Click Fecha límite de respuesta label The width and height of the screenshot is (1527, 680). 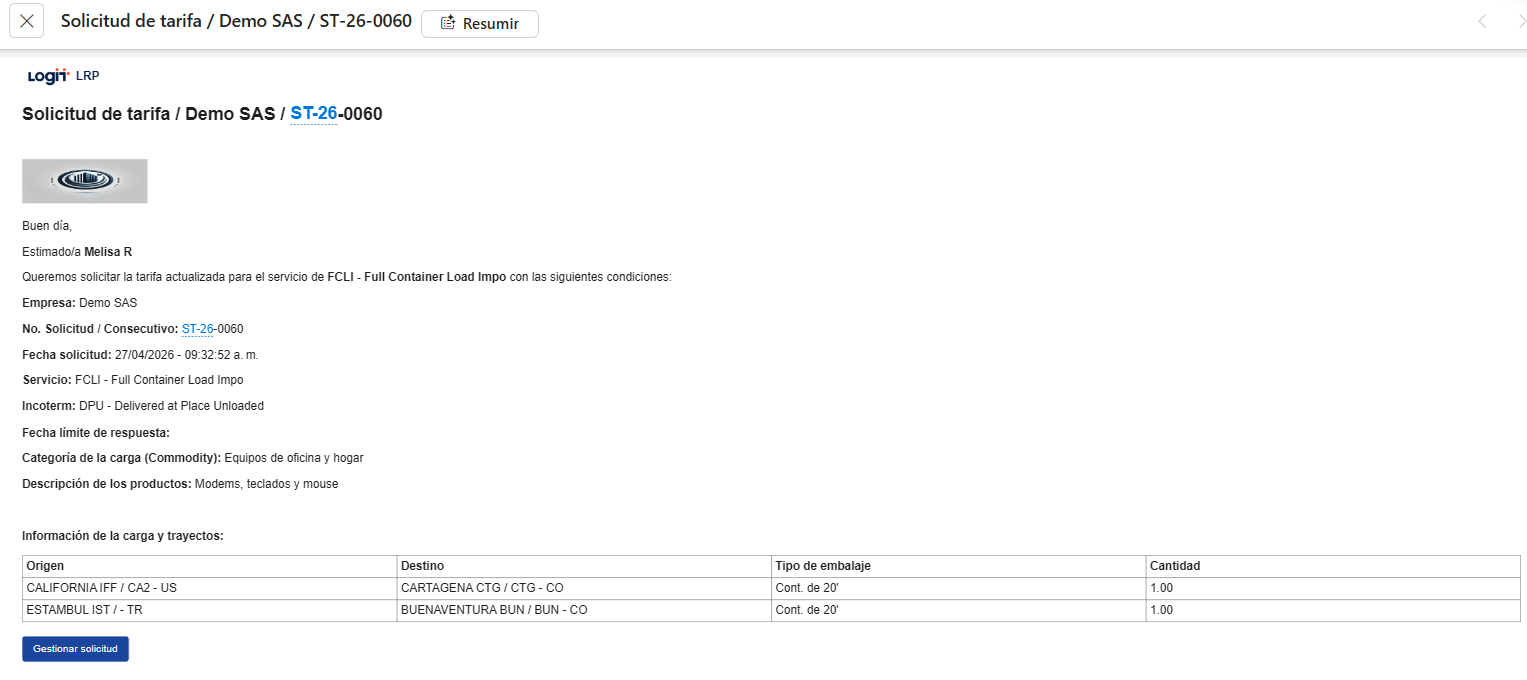[x=96, y=432]
